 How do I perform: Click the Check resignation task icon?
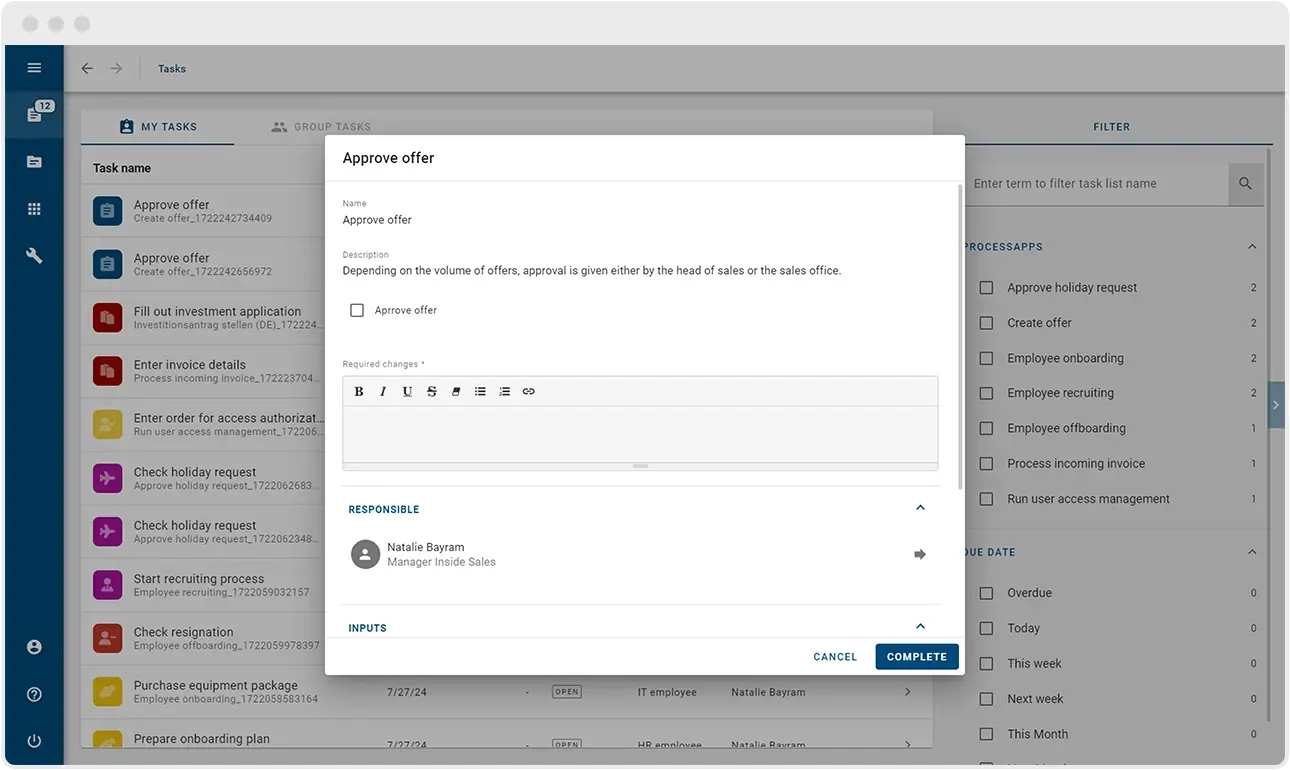(x=107, y=638)
